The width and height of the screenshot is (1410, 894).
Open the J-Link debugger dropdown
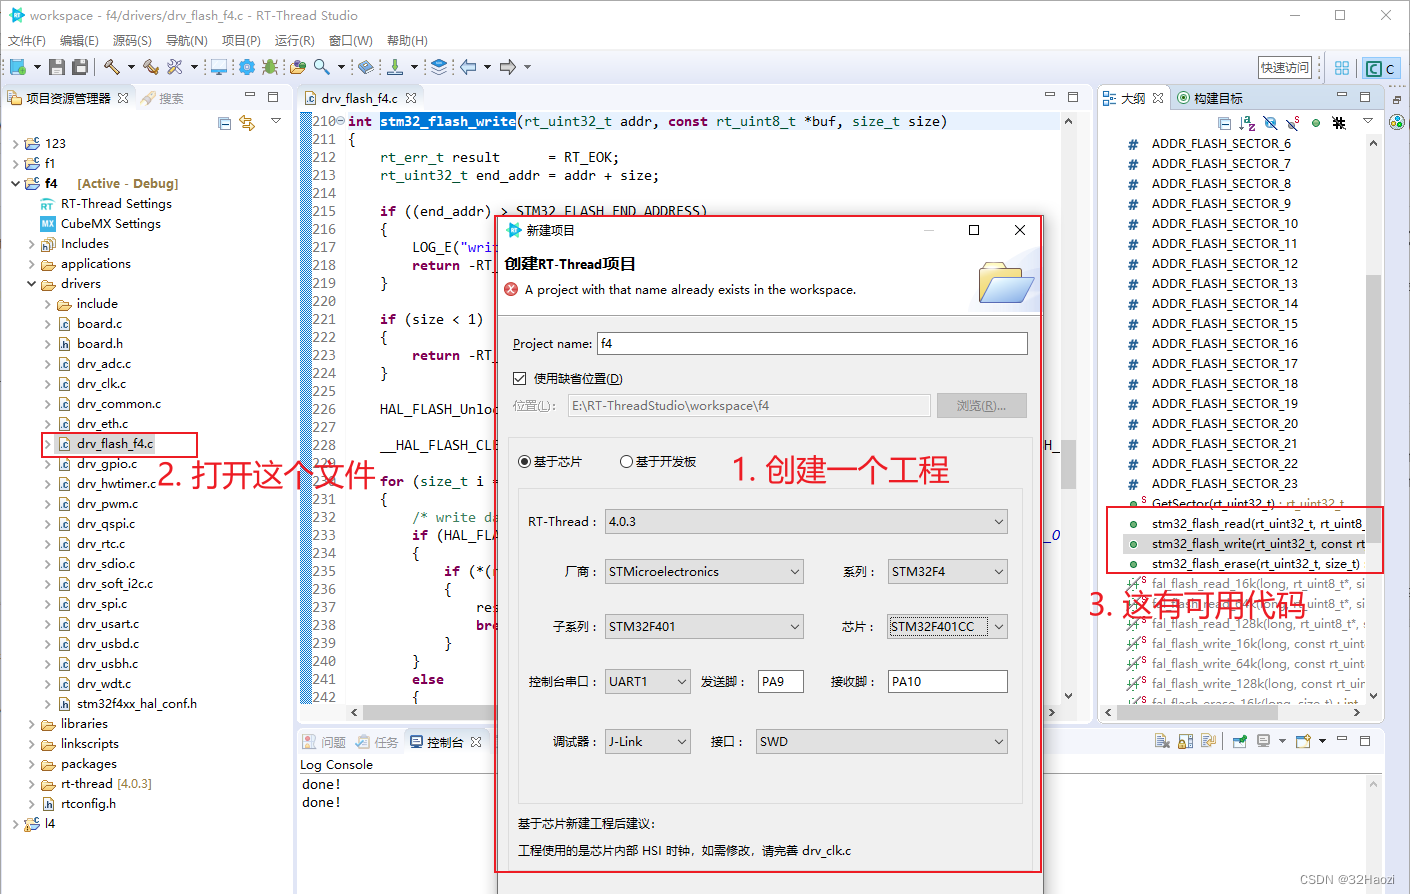coord(648,741)
